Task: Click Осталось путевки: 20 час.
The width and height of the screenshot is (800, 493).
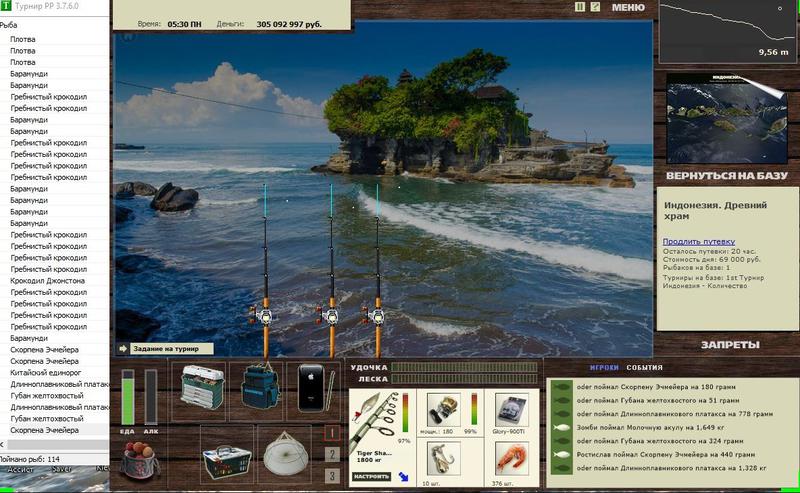Action: [x=709, y=251]
